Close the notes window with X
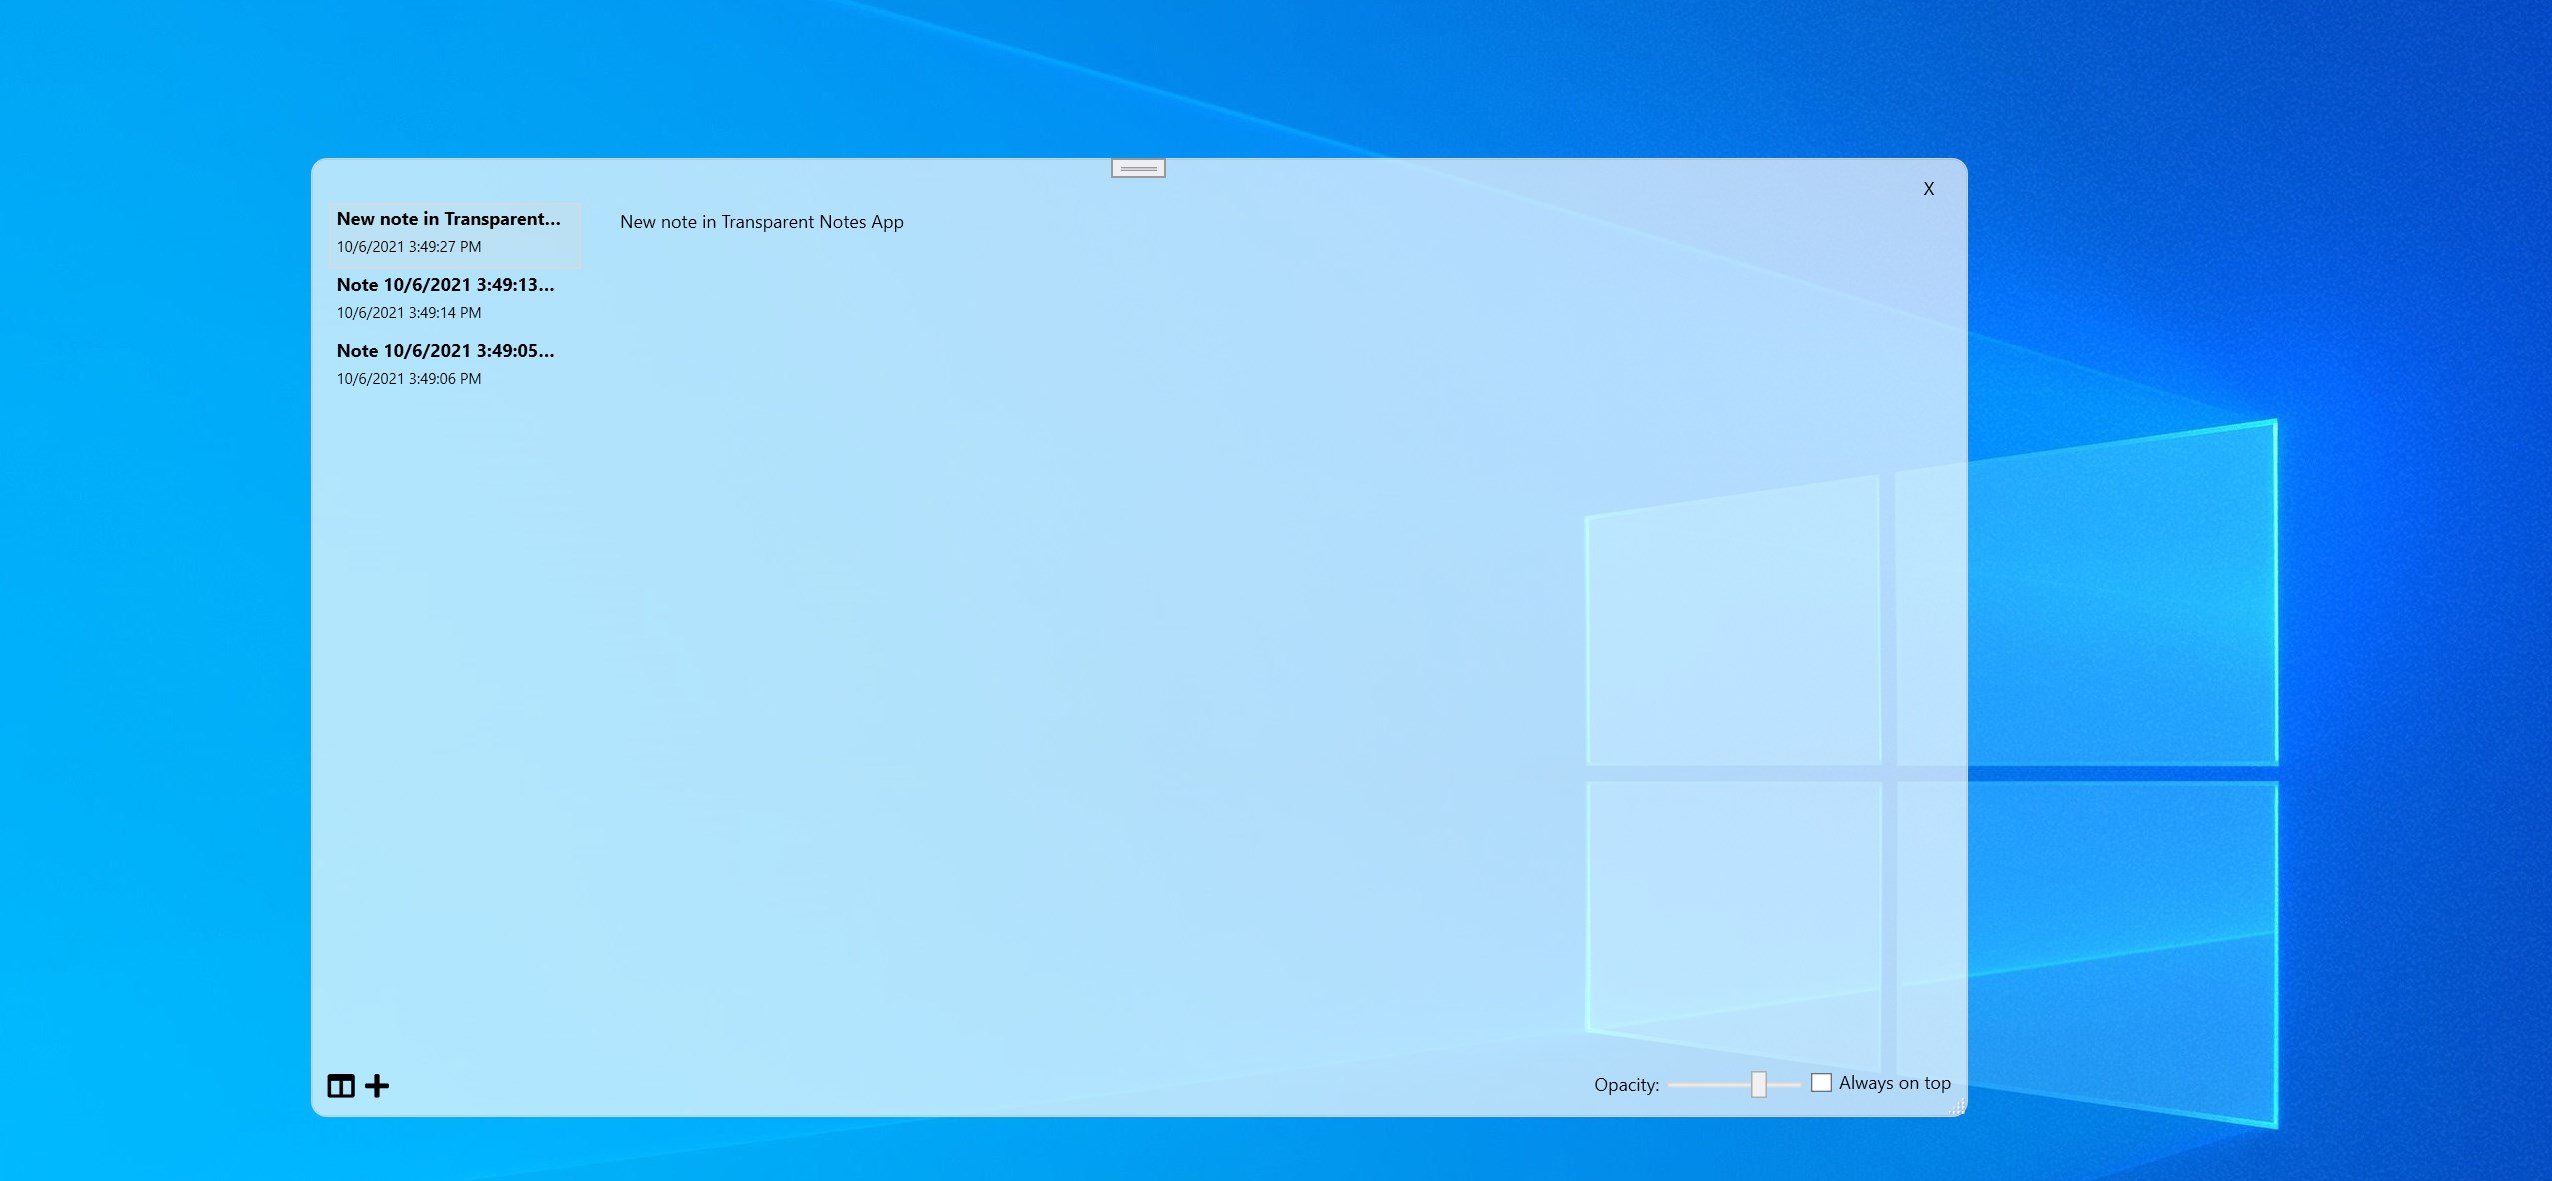Screen dimensions: 2552x1181 tap(1928, 189)
